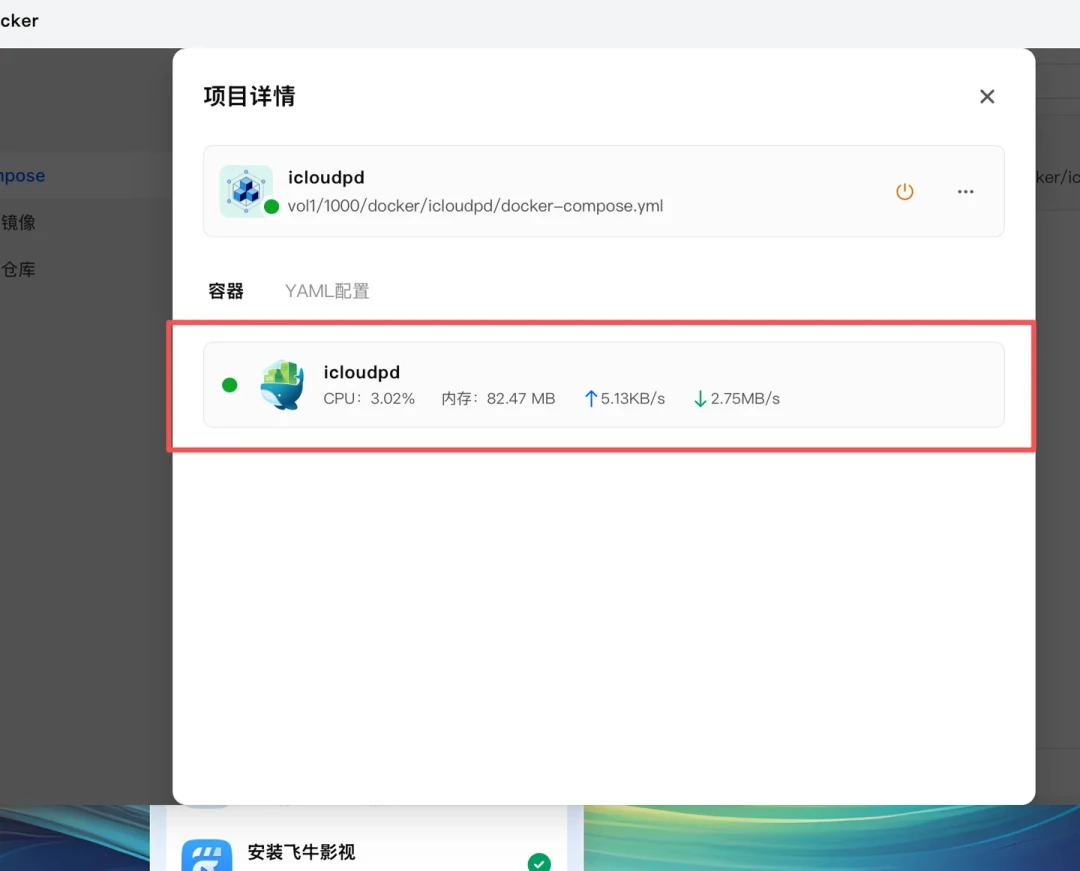The image size is (1080, 871).
Task: Click the docker-compose.yml path text
Action: (x=475, y=206)
